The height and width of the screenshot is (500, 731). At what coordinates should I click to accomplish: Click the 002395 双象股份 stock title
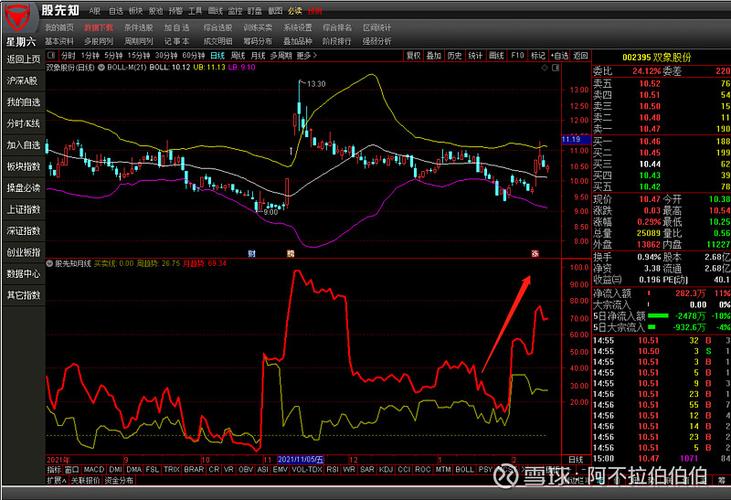click(660, 58)
